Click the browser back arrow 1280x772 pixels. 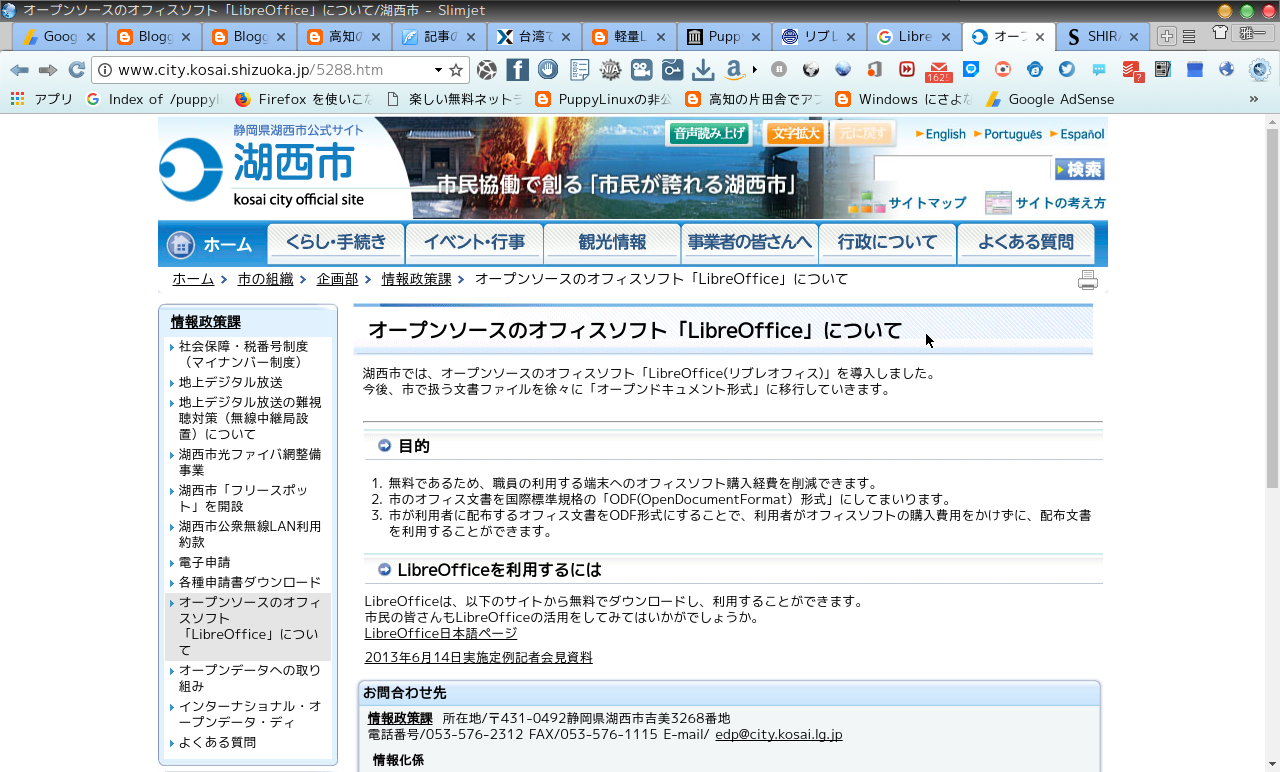tap(19, 70)
